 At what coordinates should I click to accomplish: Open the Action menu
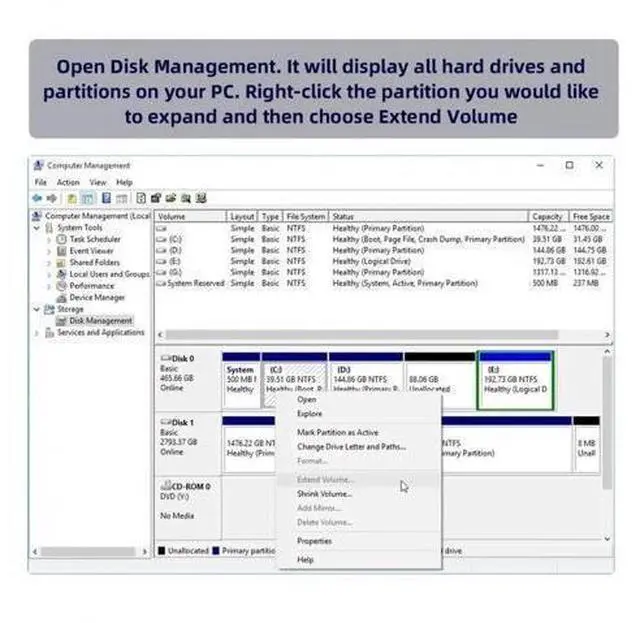tap(68, 182)
